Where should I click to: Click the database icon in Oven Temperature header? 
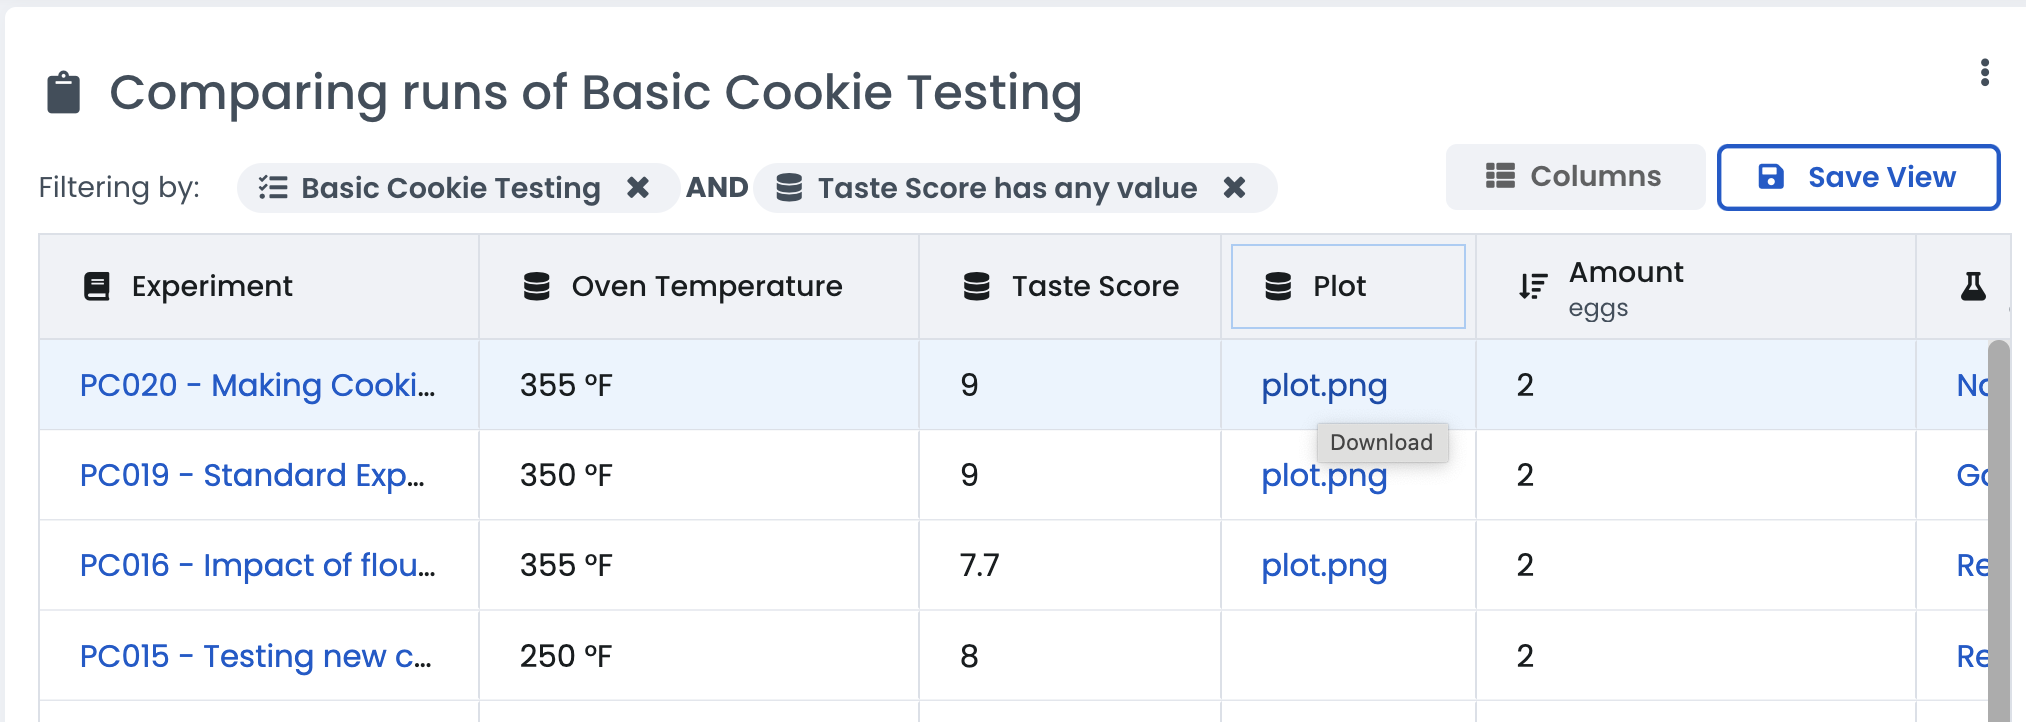[537, 286]
